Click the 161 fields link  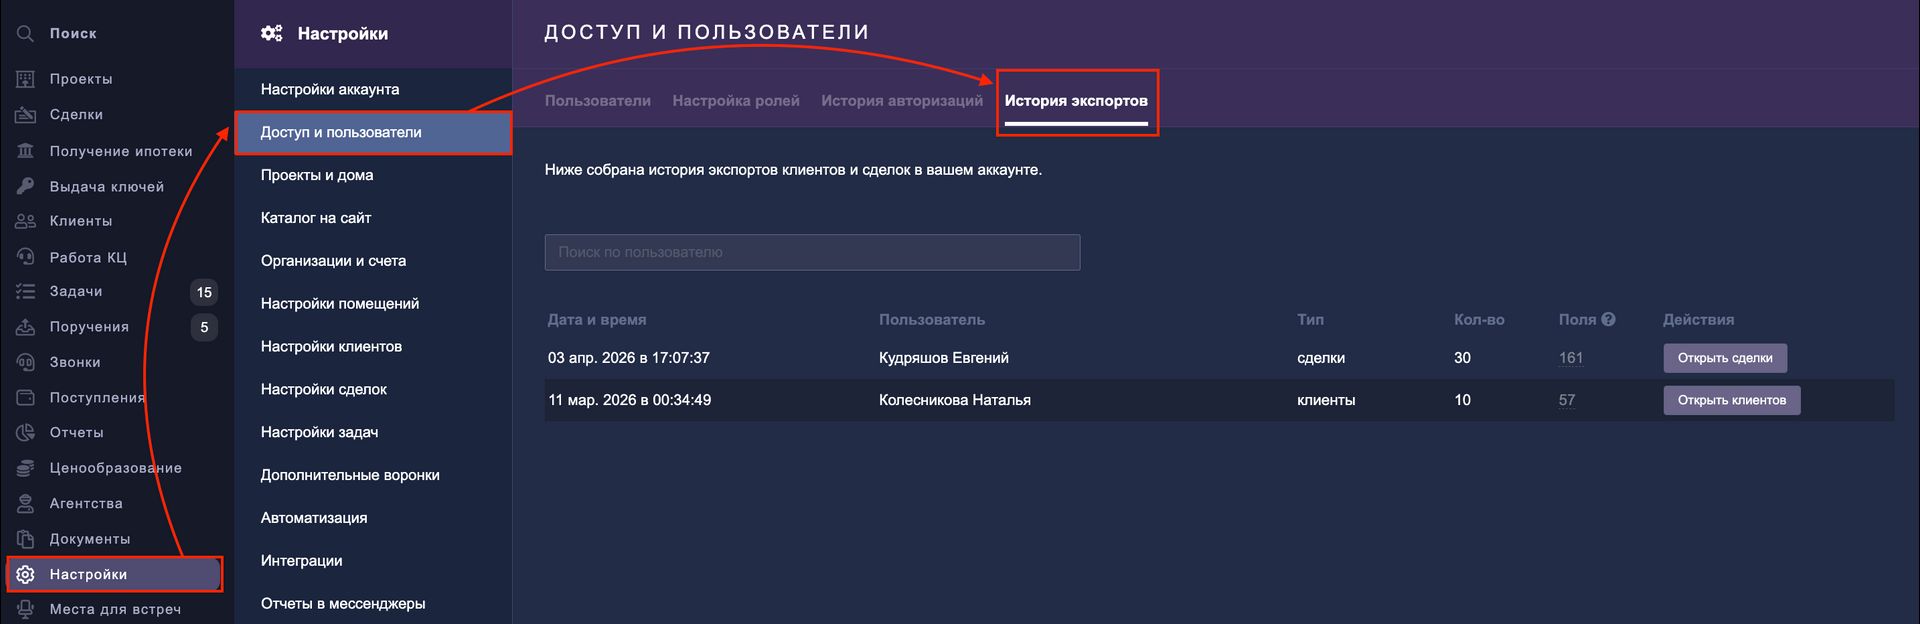(x=1571, y=358)
